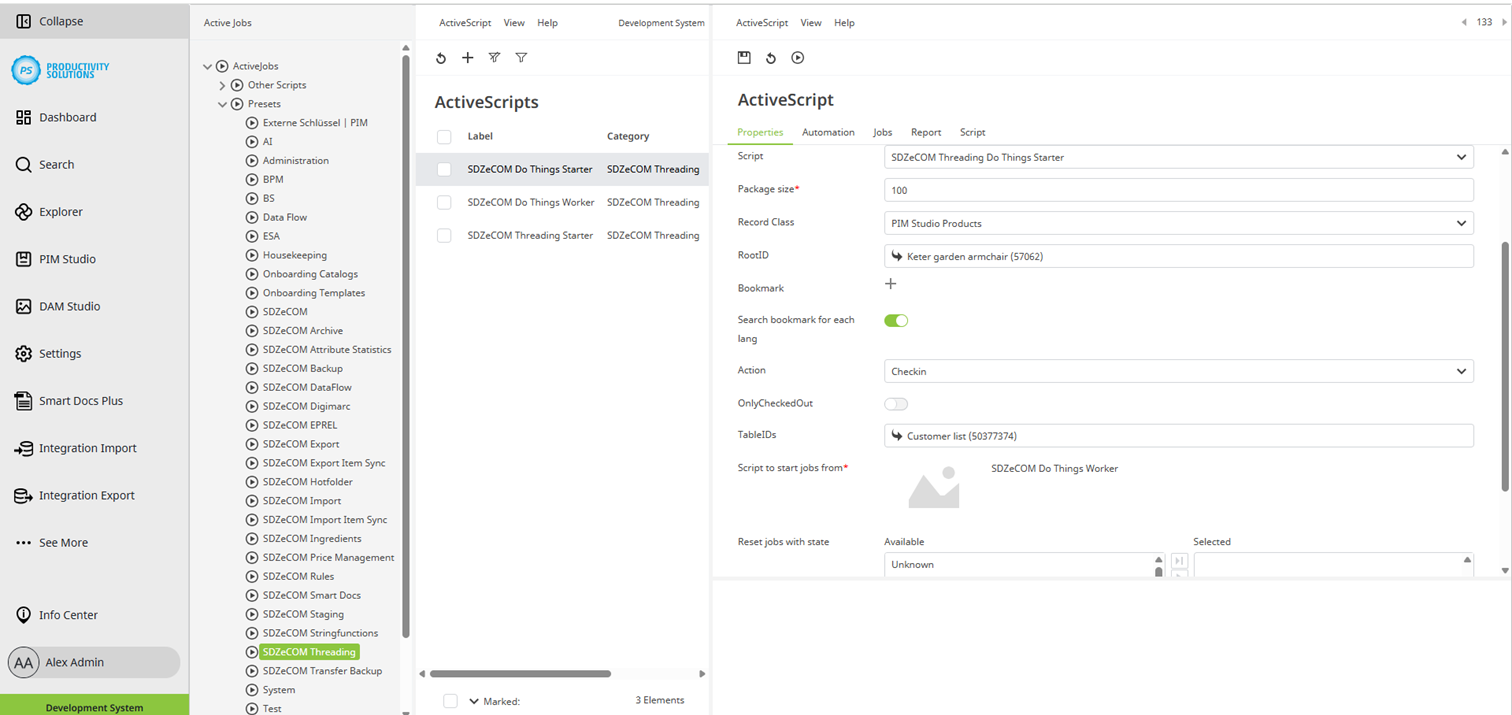Open the Action dropdown showing Checkin

(x=1178, y=370)
